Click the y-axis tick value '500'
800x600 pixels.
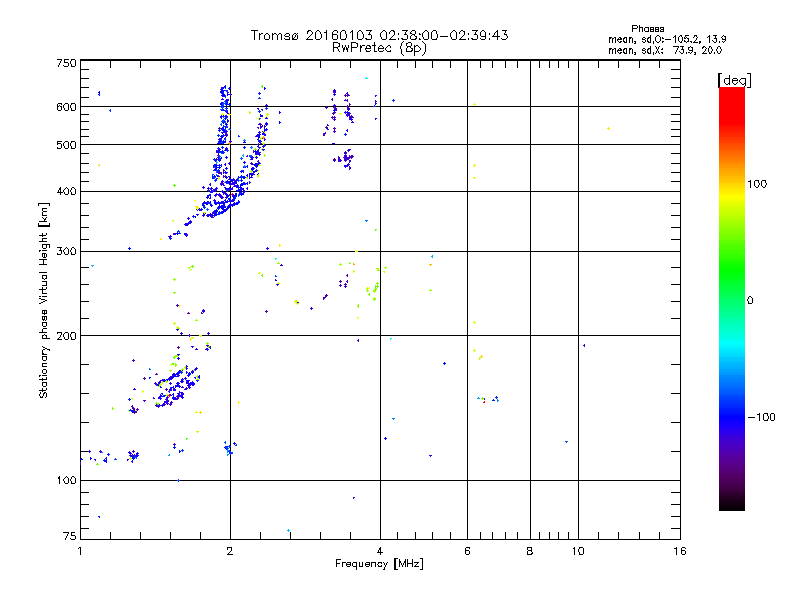tap(66, 145)
